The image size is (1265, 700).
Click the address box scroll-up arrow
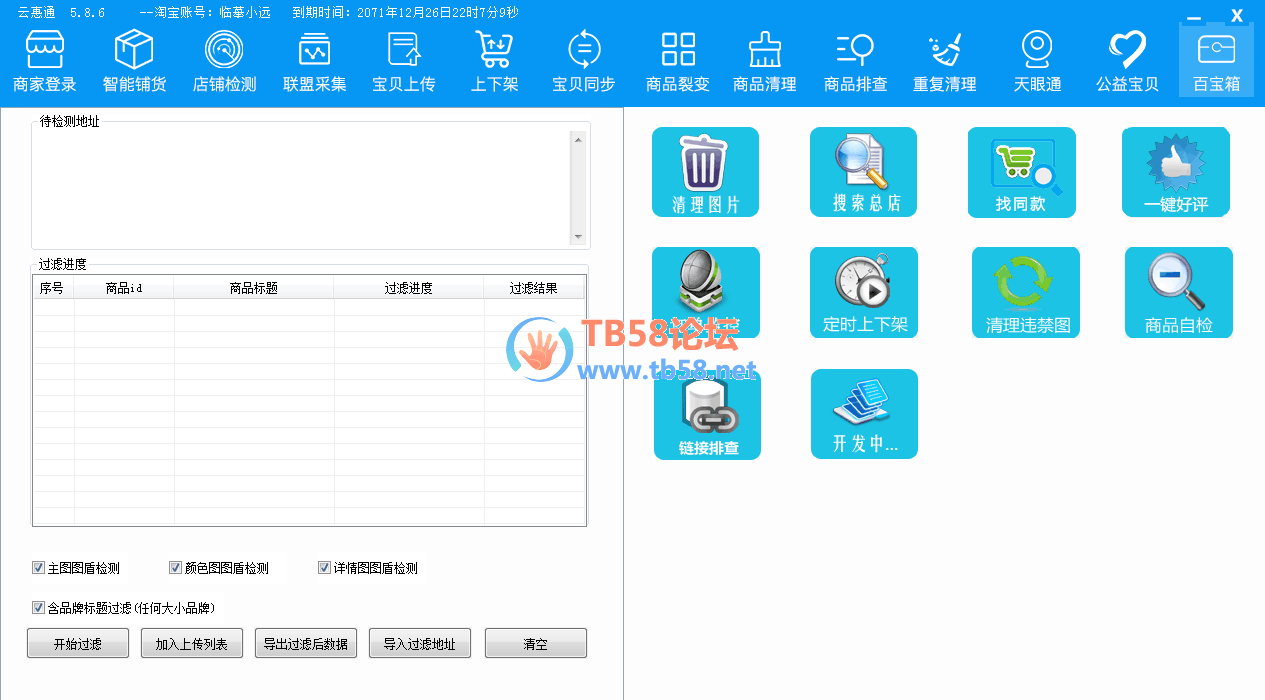click(x=578, y=139)
